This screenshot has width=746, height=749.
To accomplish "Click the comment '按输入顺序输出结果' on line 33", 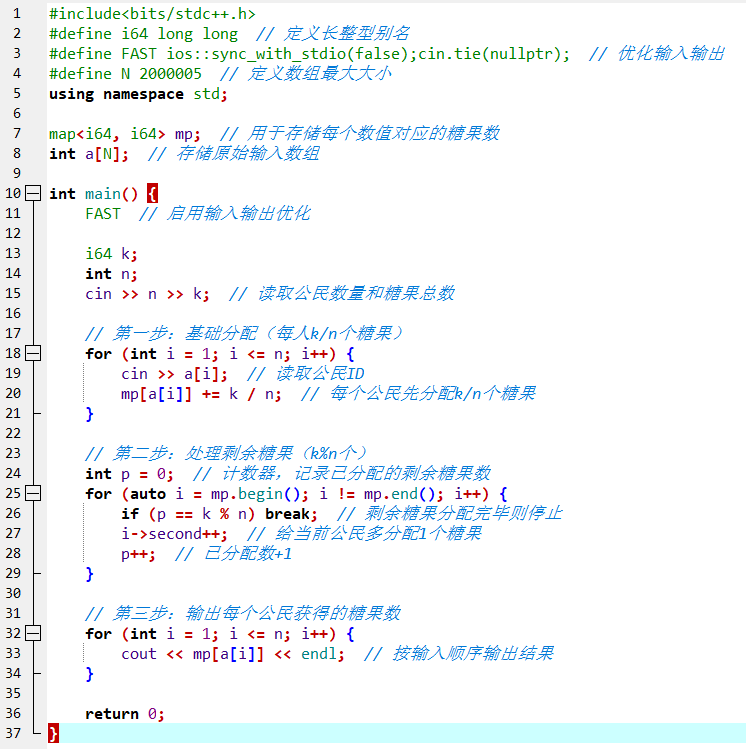I will coord(473,654).
